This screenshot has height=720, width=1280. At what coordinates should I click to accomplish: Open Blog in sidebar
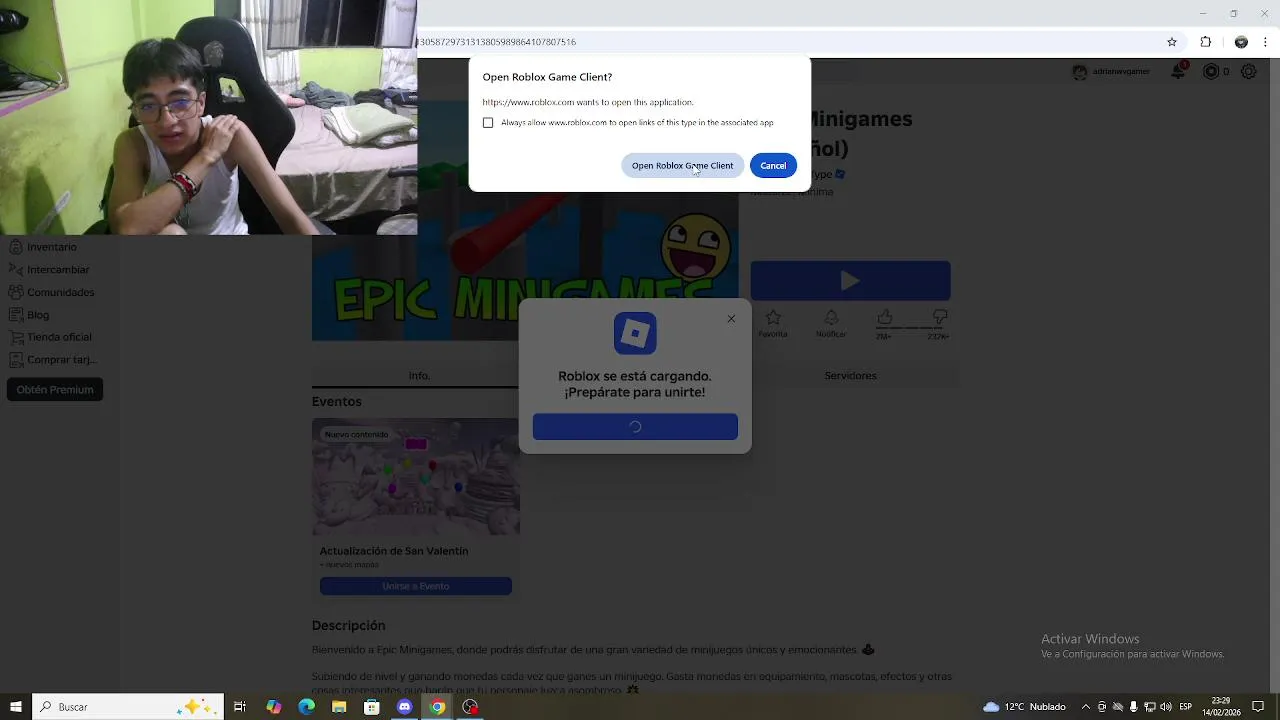tap(38, 315)
